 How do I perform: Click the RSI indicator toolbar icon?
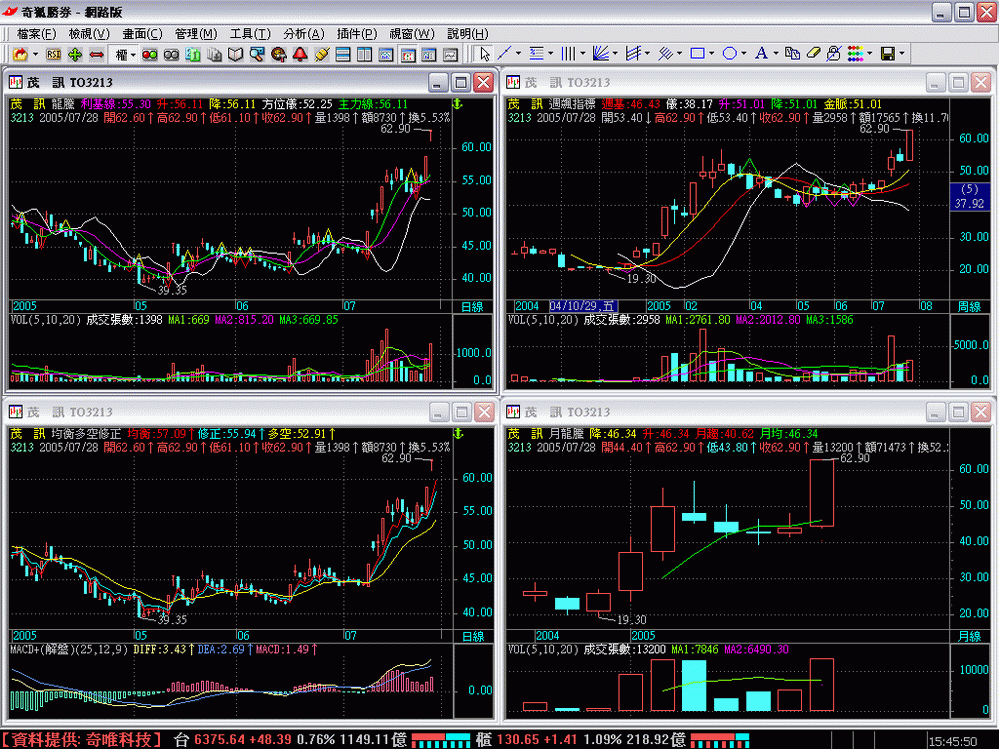click(x=54, y=55)
